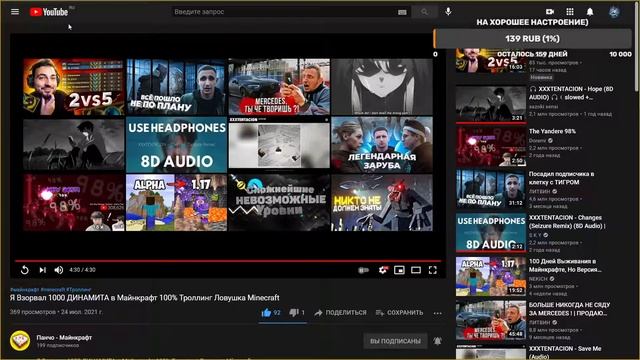Open XXXTENTACION - Changes sidebar video
This screenshot has width=640, height=360.
coord(567,222)
